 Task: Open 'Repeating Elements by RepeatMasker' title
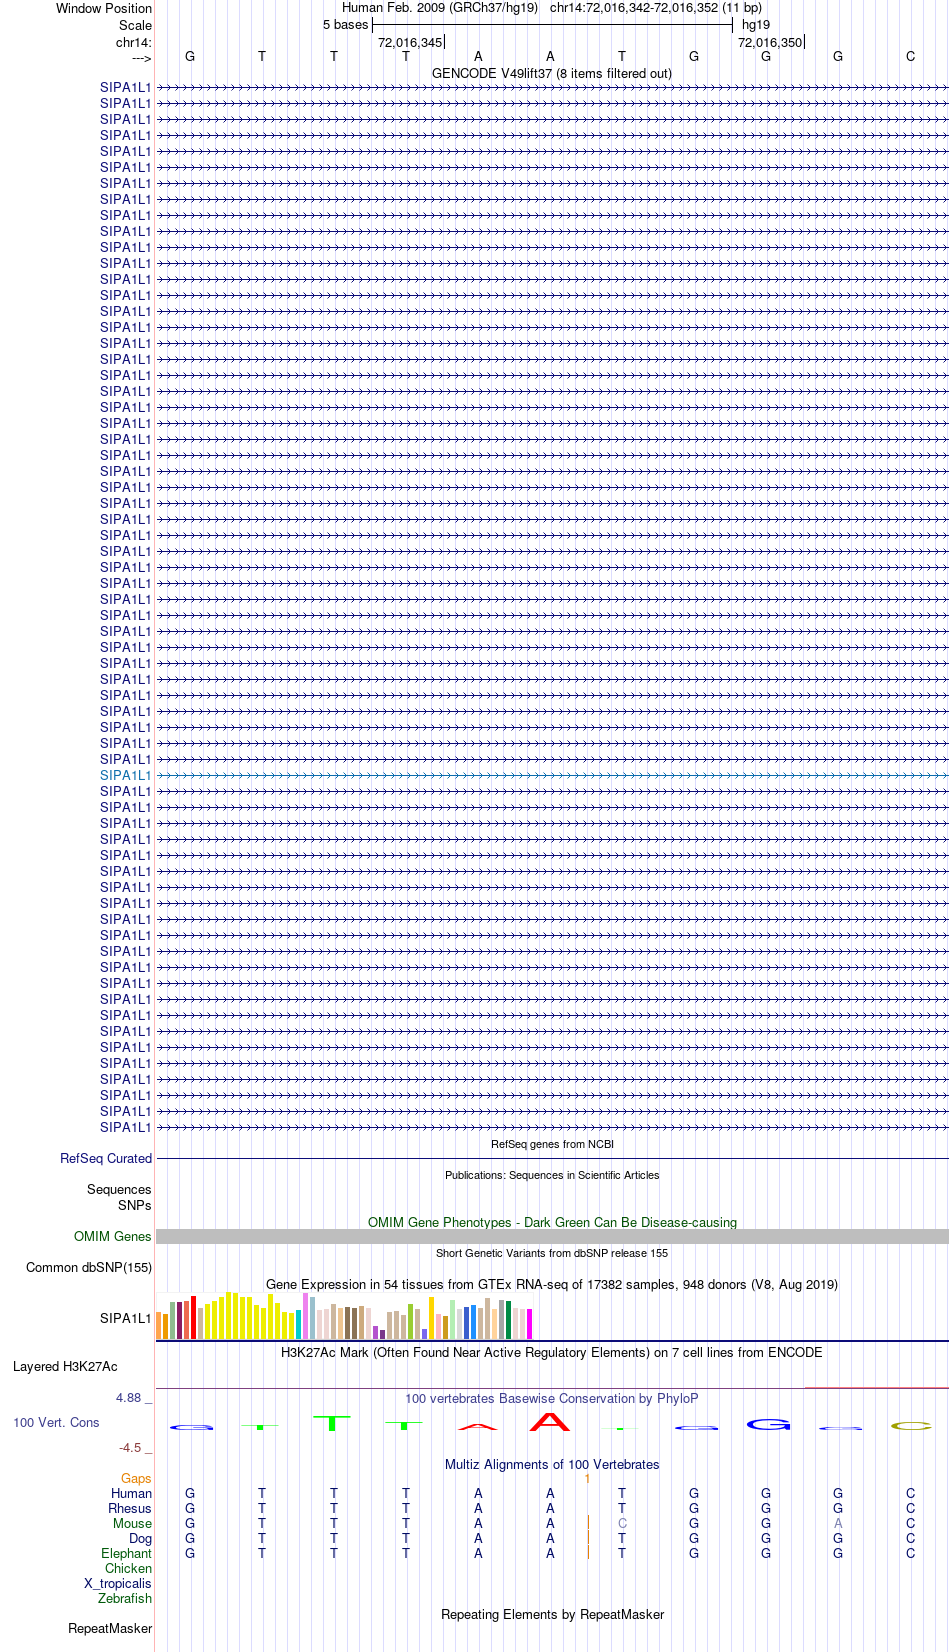coord(552,1614)
